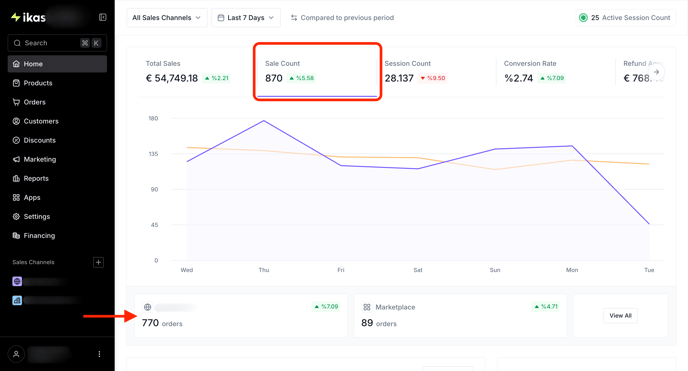Image resolution: width=688 pixels, height=371 pixels.
Task: Click Compared to previous period
Action: tap(342, 18)
